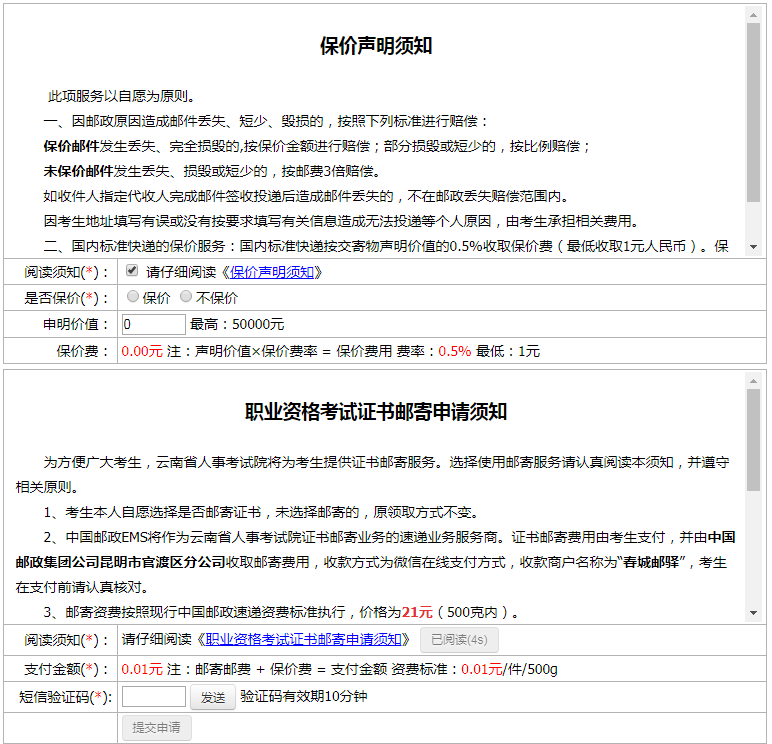Open the 职业资格考试证书邮寄申请须知 hyperlink

click(x=303, y=639)
